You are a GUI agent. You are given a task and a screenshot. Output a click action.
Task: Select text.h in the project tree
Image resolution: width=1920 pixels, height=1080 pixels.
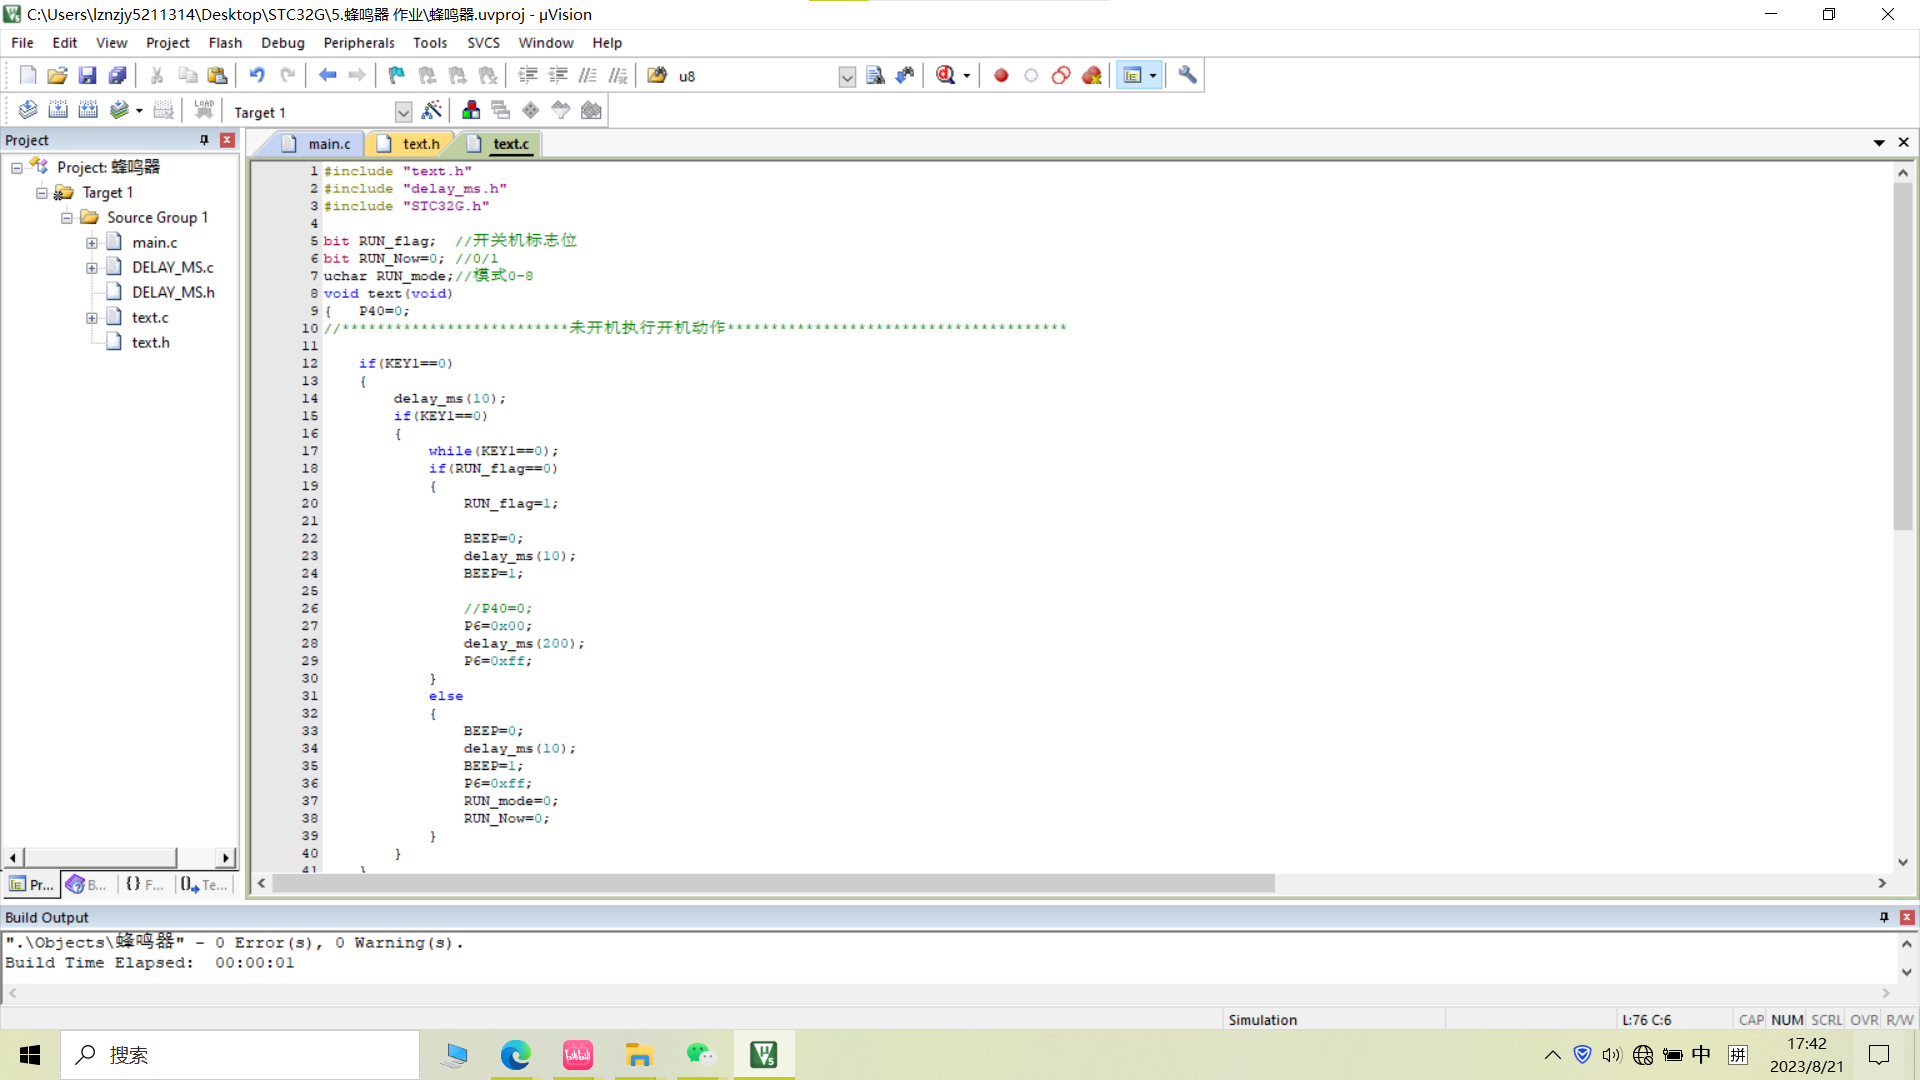coord(151,342)
